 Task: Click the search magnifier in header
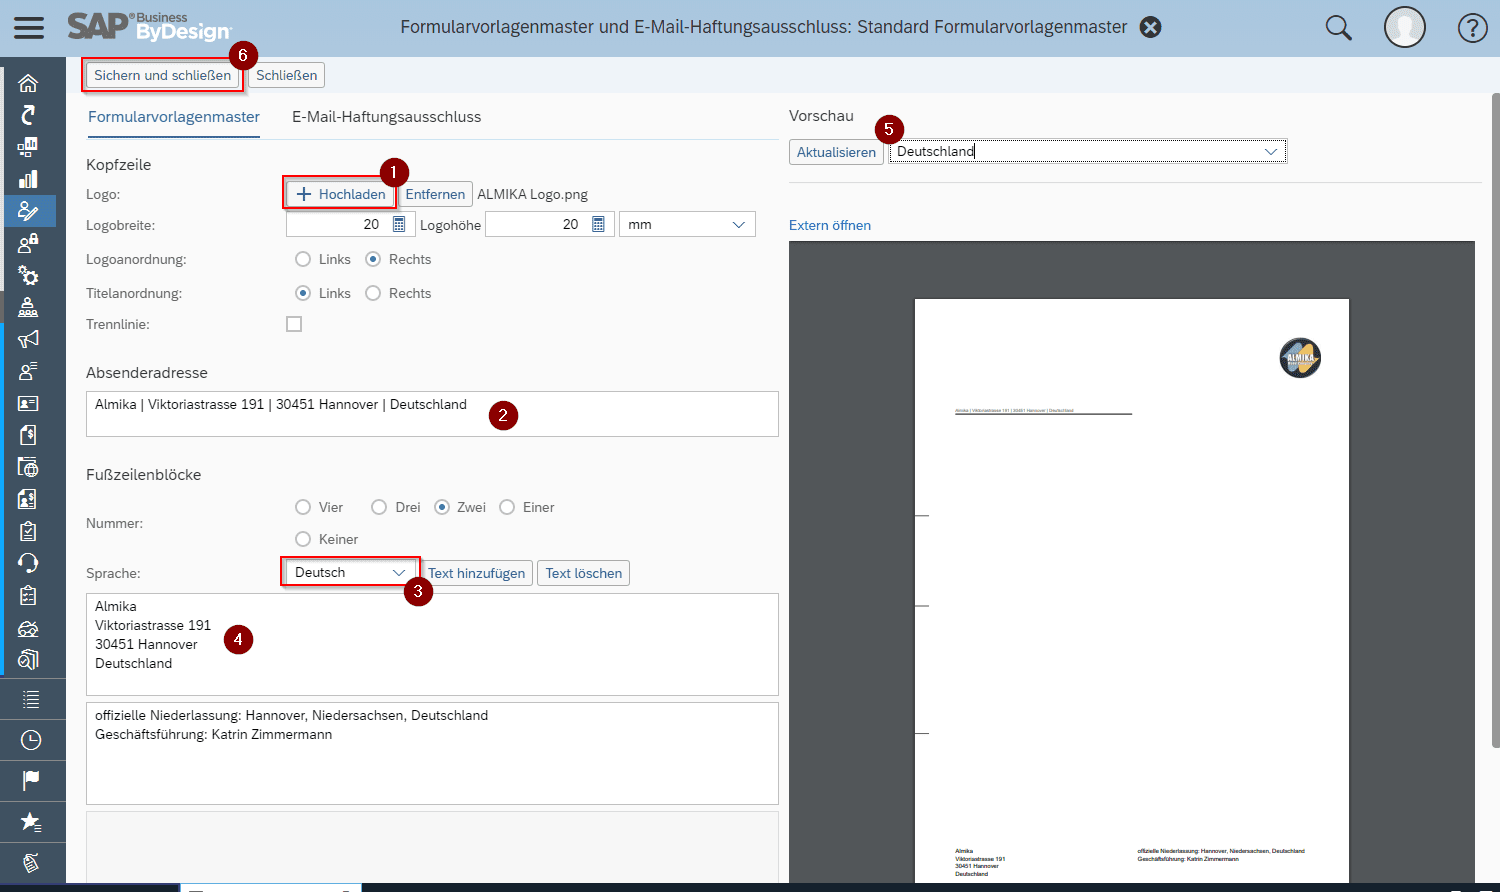point(1338,28)
